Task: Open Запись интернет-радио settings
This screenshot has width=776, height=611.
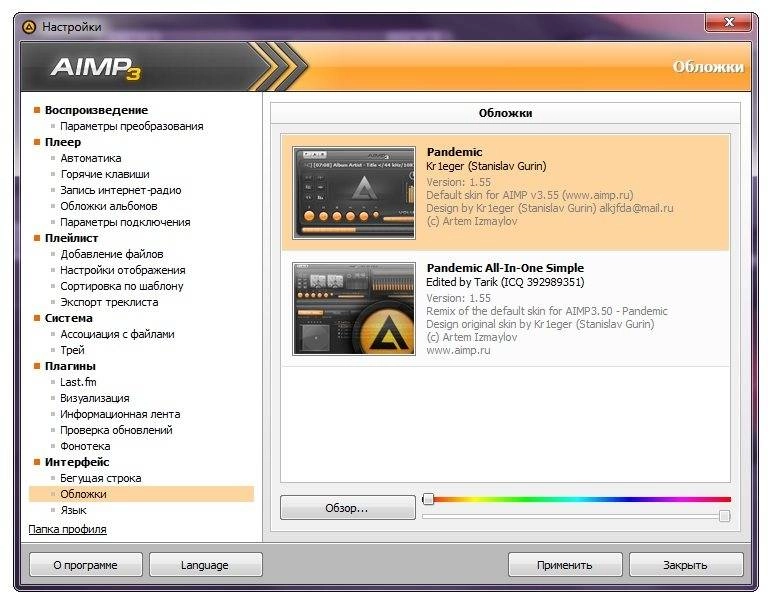Action: click(x=121, y=190)
